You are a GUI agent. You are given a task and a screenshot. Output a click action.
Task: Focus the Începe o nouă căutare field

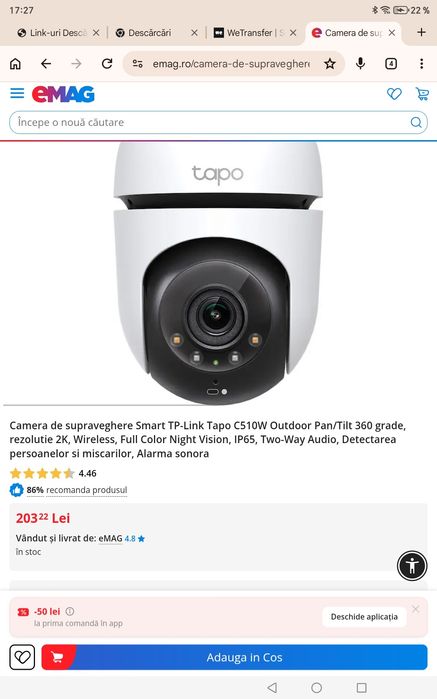(x=210, y=122)
